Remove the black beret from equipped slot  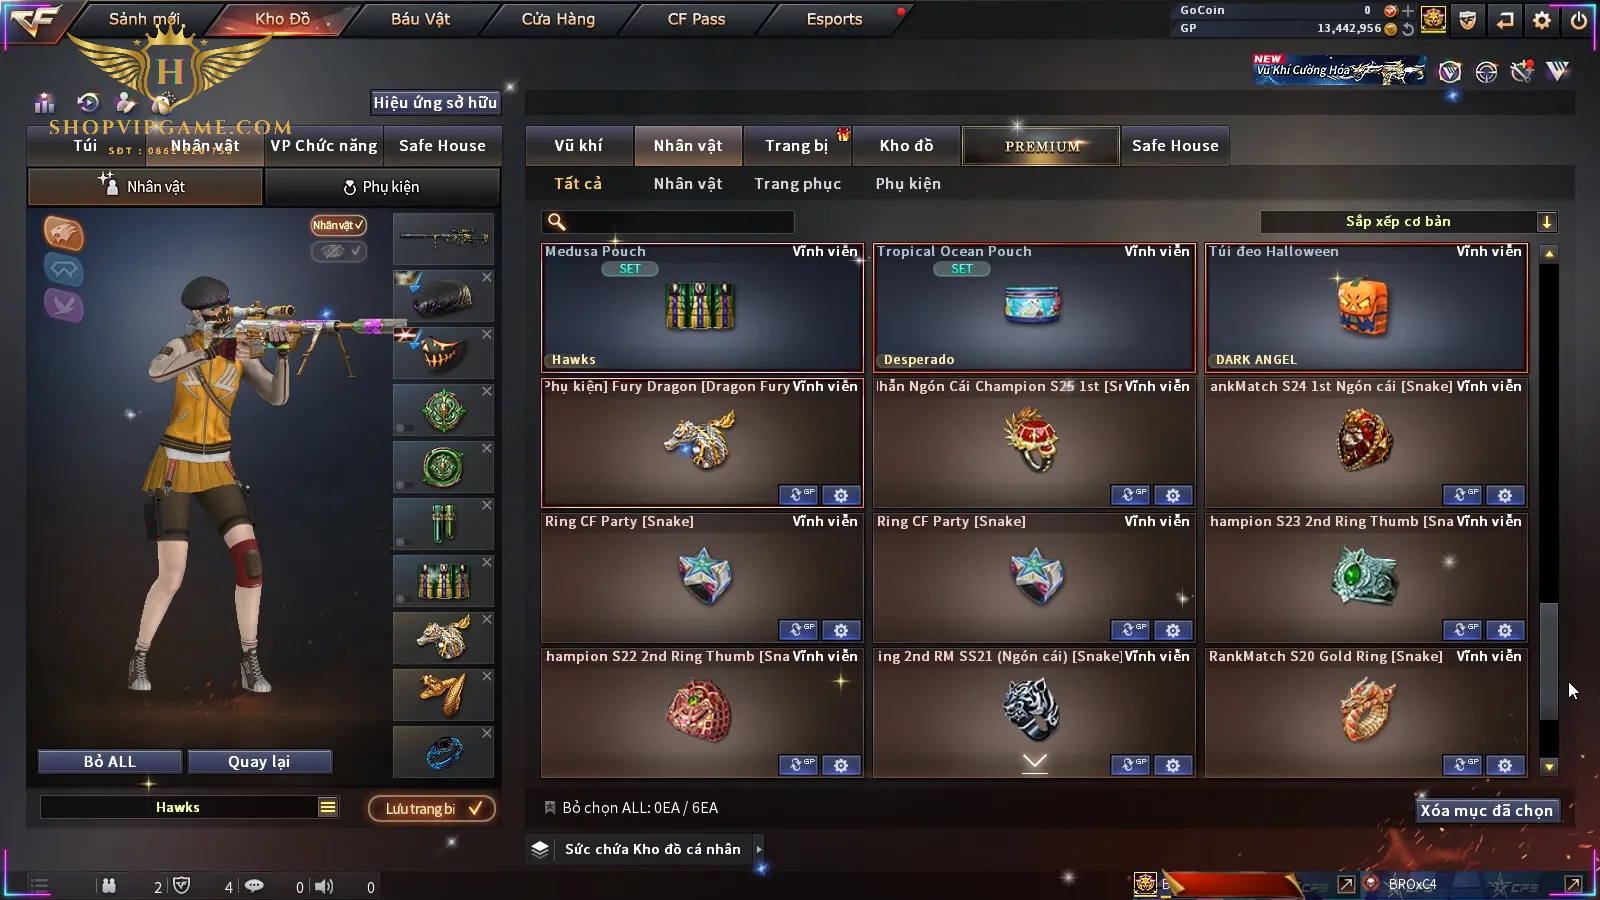point(487,277)
